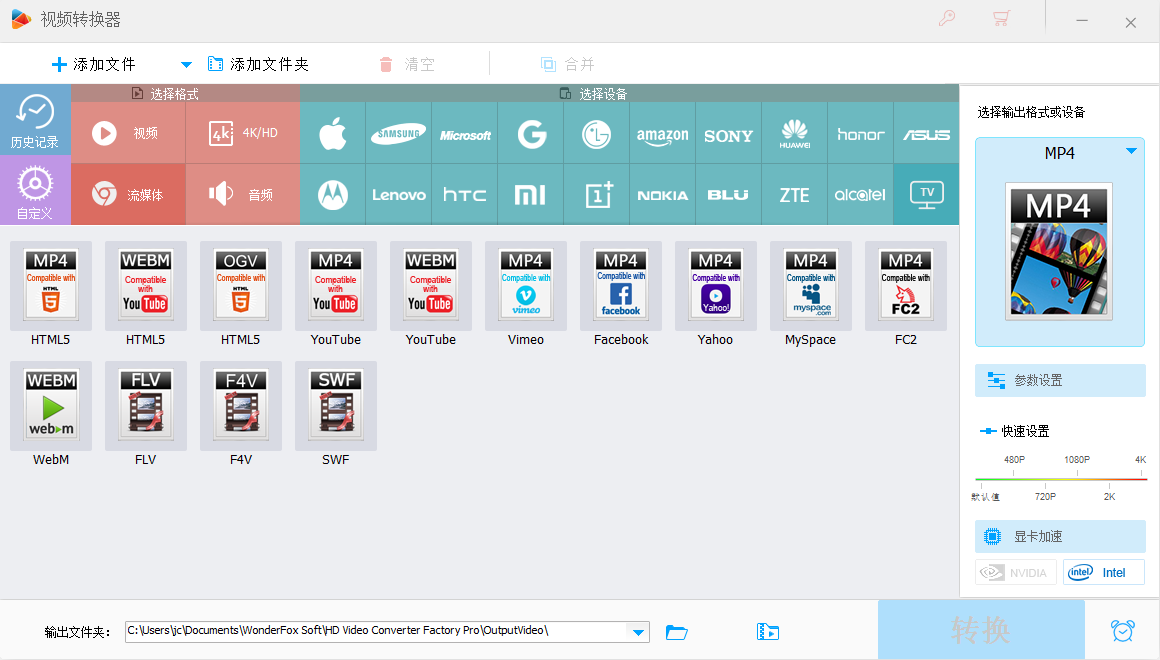Choose Lenovo device brand

point(398,195)
